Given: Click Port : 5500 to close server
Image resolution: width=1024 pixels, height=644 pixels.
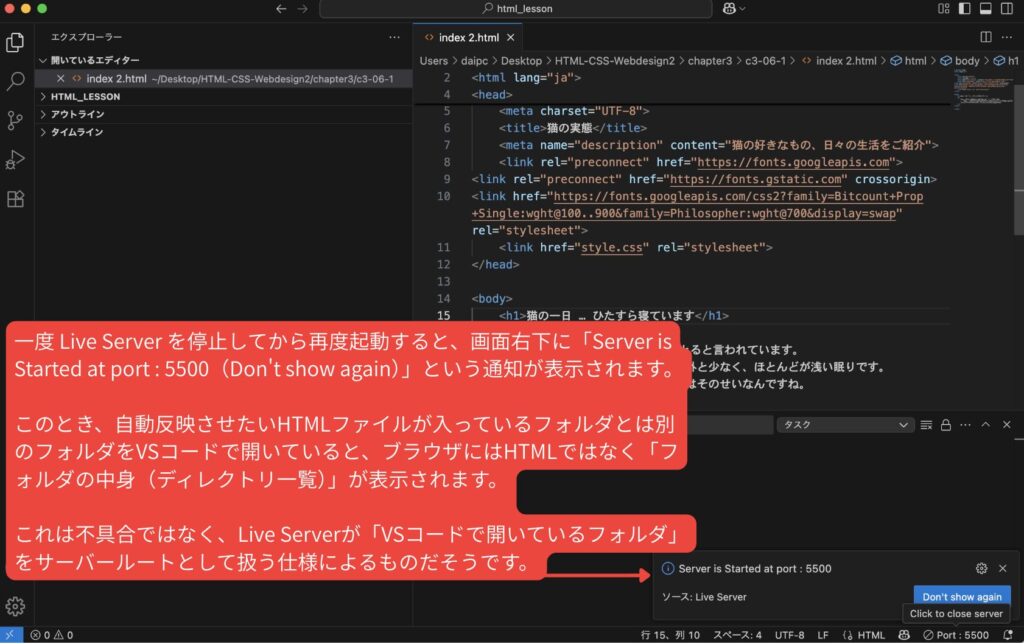Looking at the screenshot, I should (956, 635).
